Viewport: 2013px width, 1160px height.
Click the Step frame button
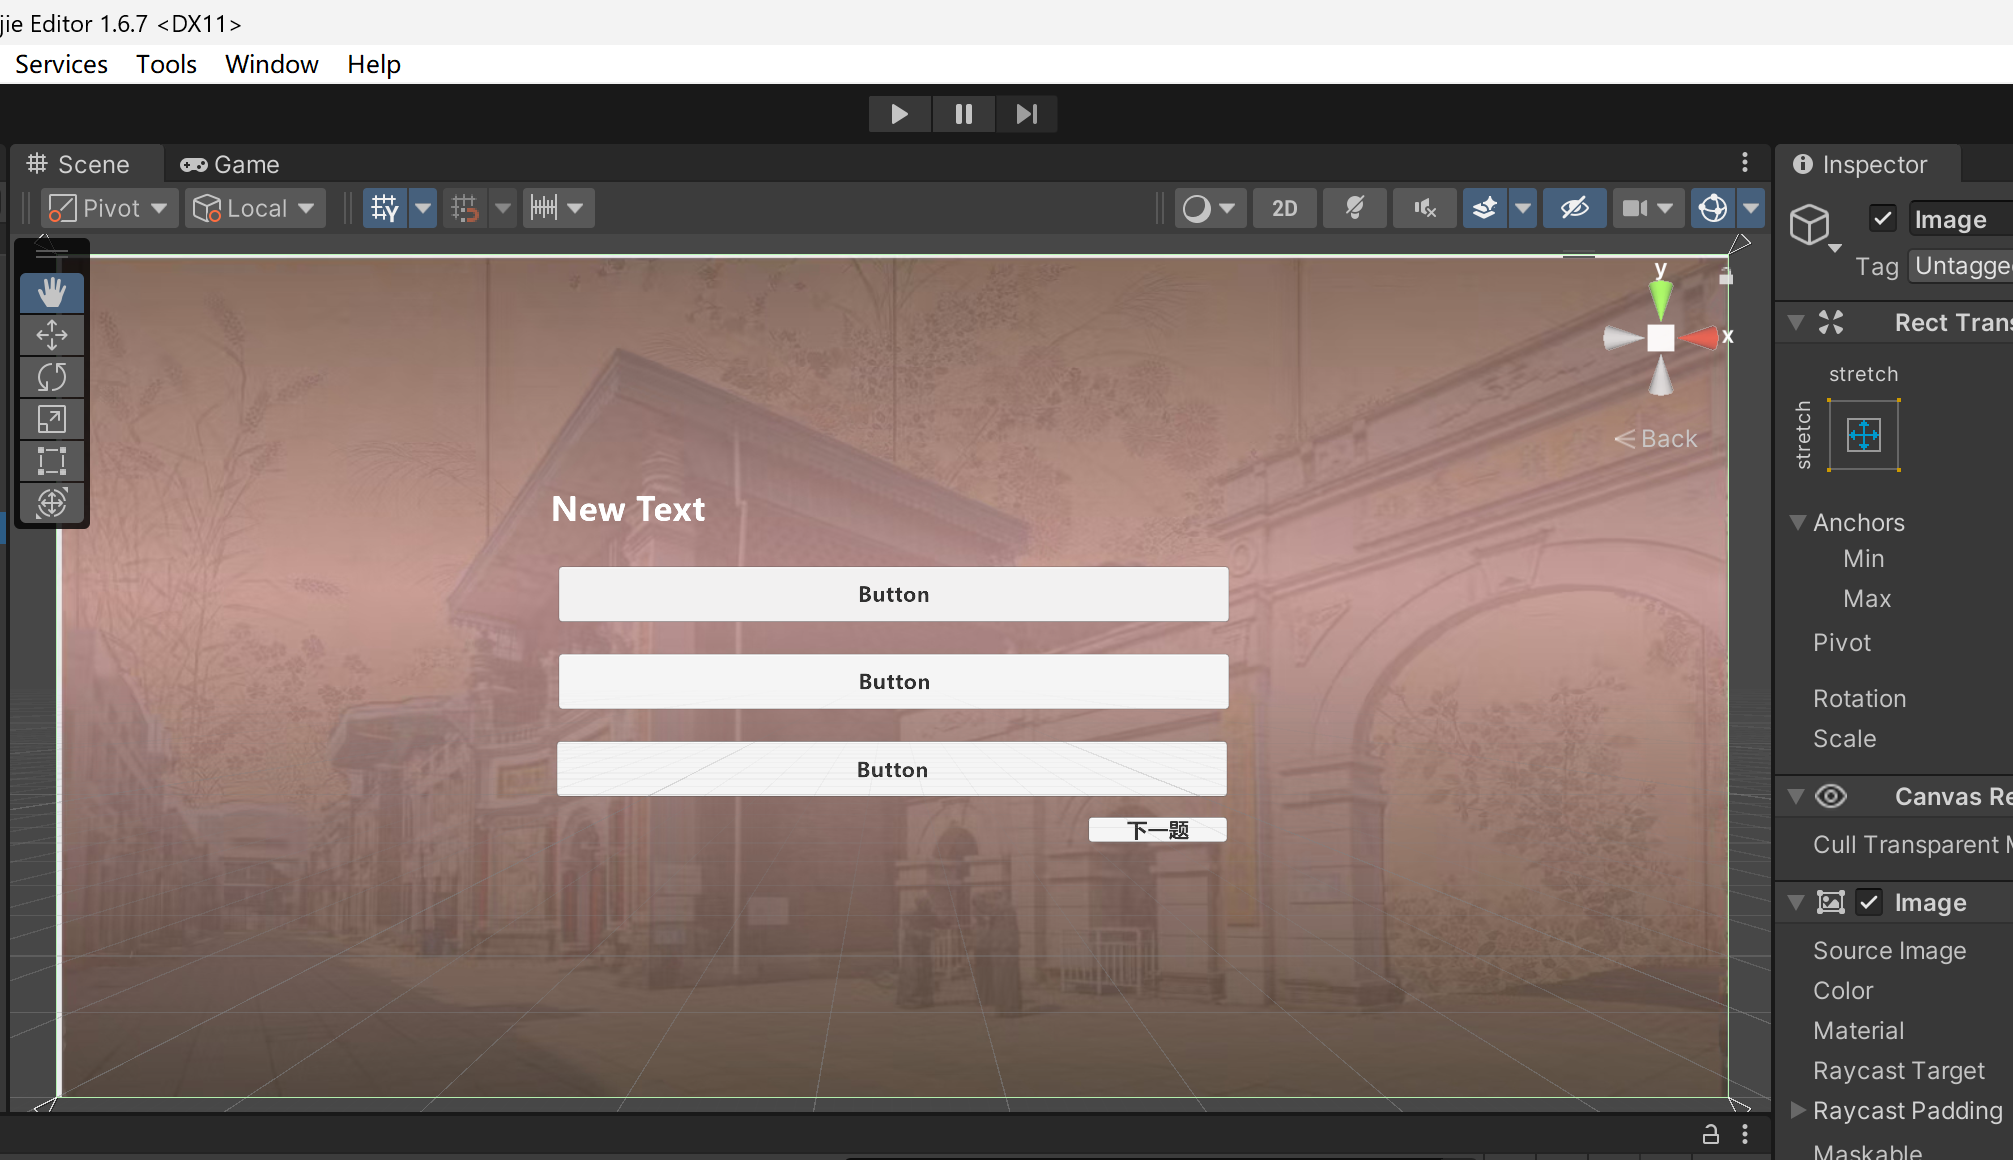1026,114
